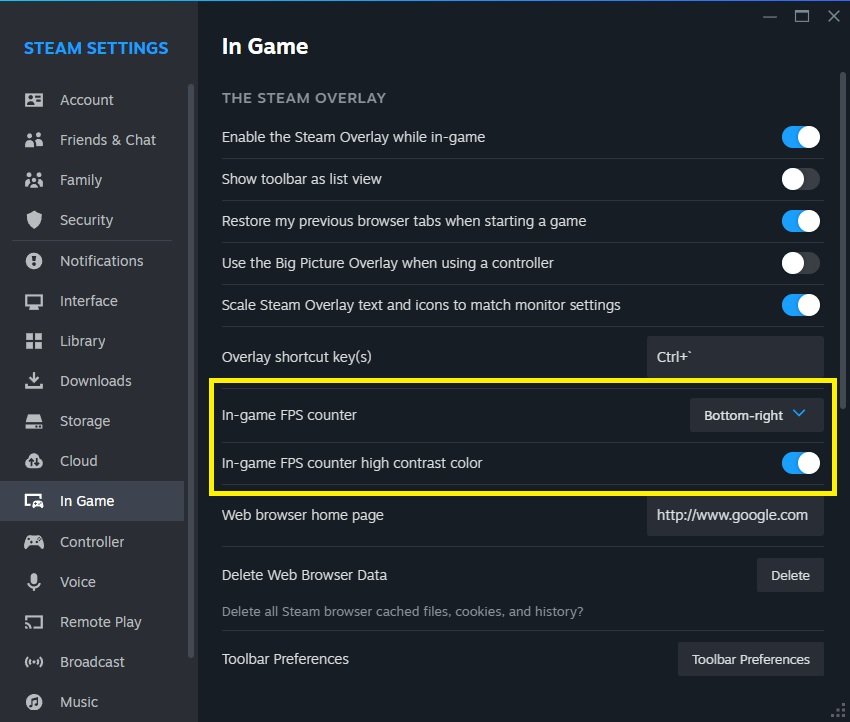Click the Controller gamepad icon

click(34, 542)
